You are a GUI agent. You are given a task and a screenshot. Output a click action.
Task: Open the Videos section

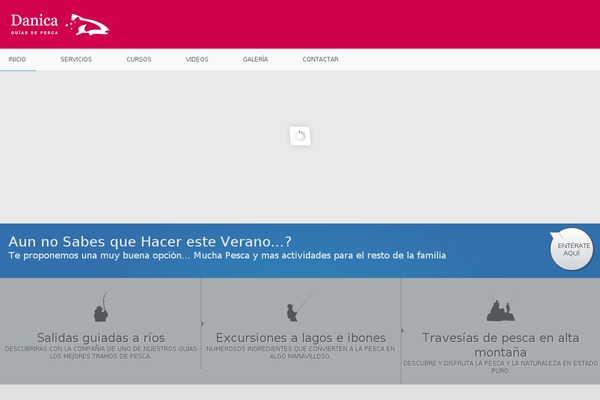click(197, 59)
